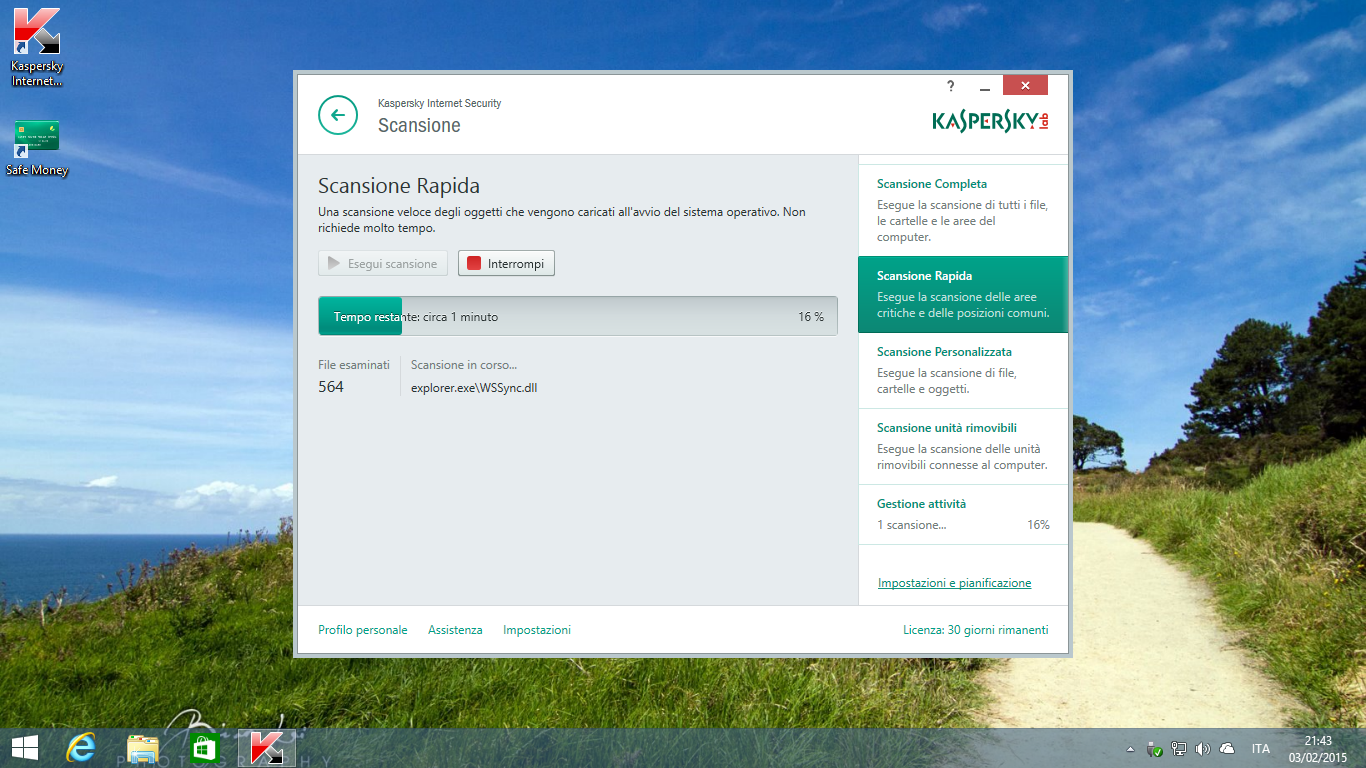Click Licenza: 30 giorni rimanenti
This screenshot has width=1366, height=768.
(x=975, y=630)
